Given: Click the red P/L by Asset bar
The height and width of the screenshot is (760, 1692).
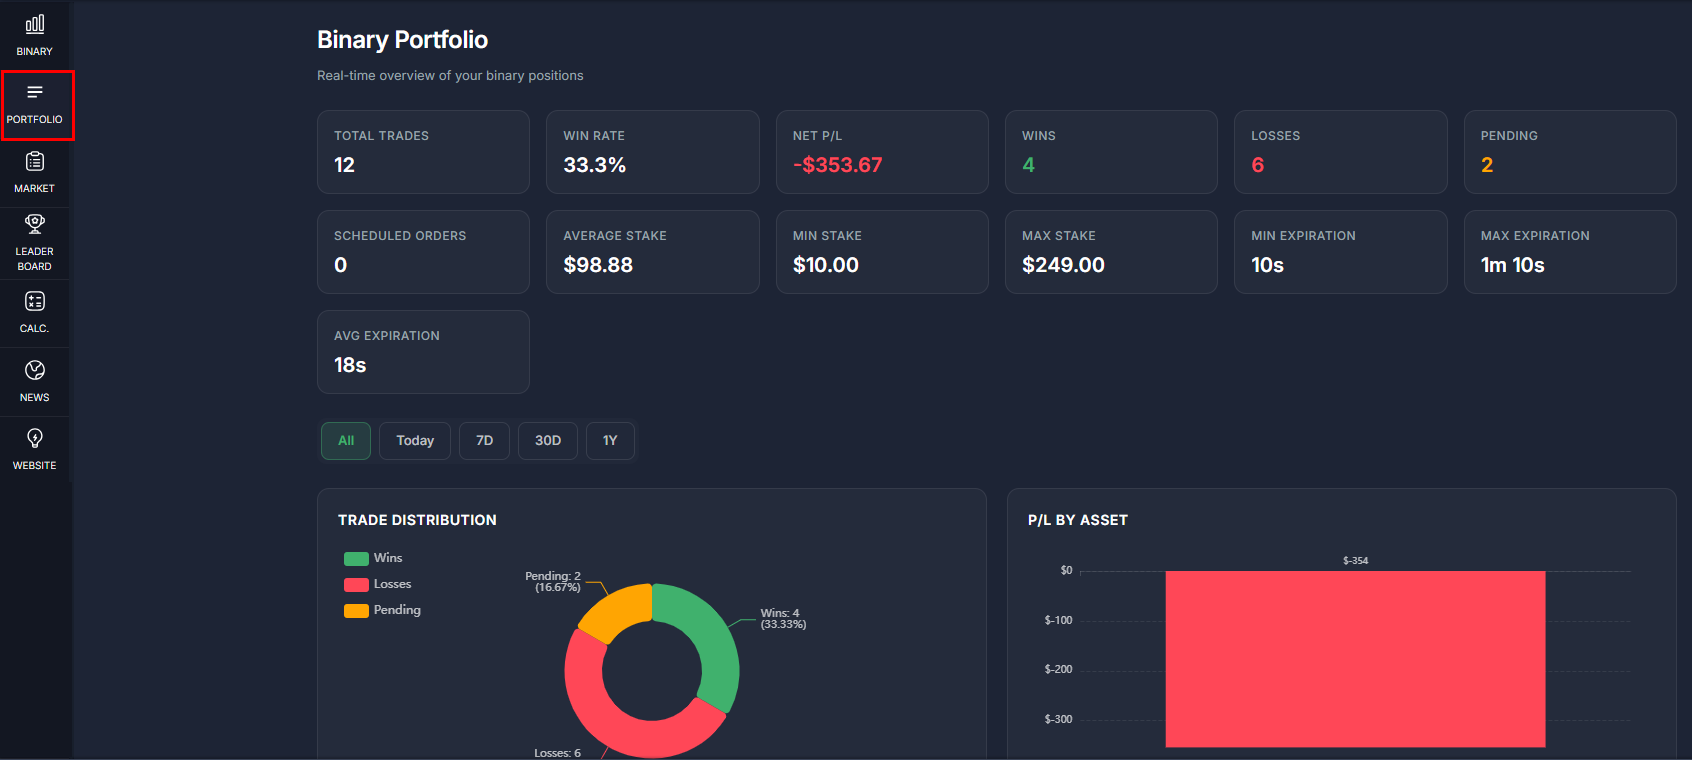Looking at the screenshot, I should 1355,659.
